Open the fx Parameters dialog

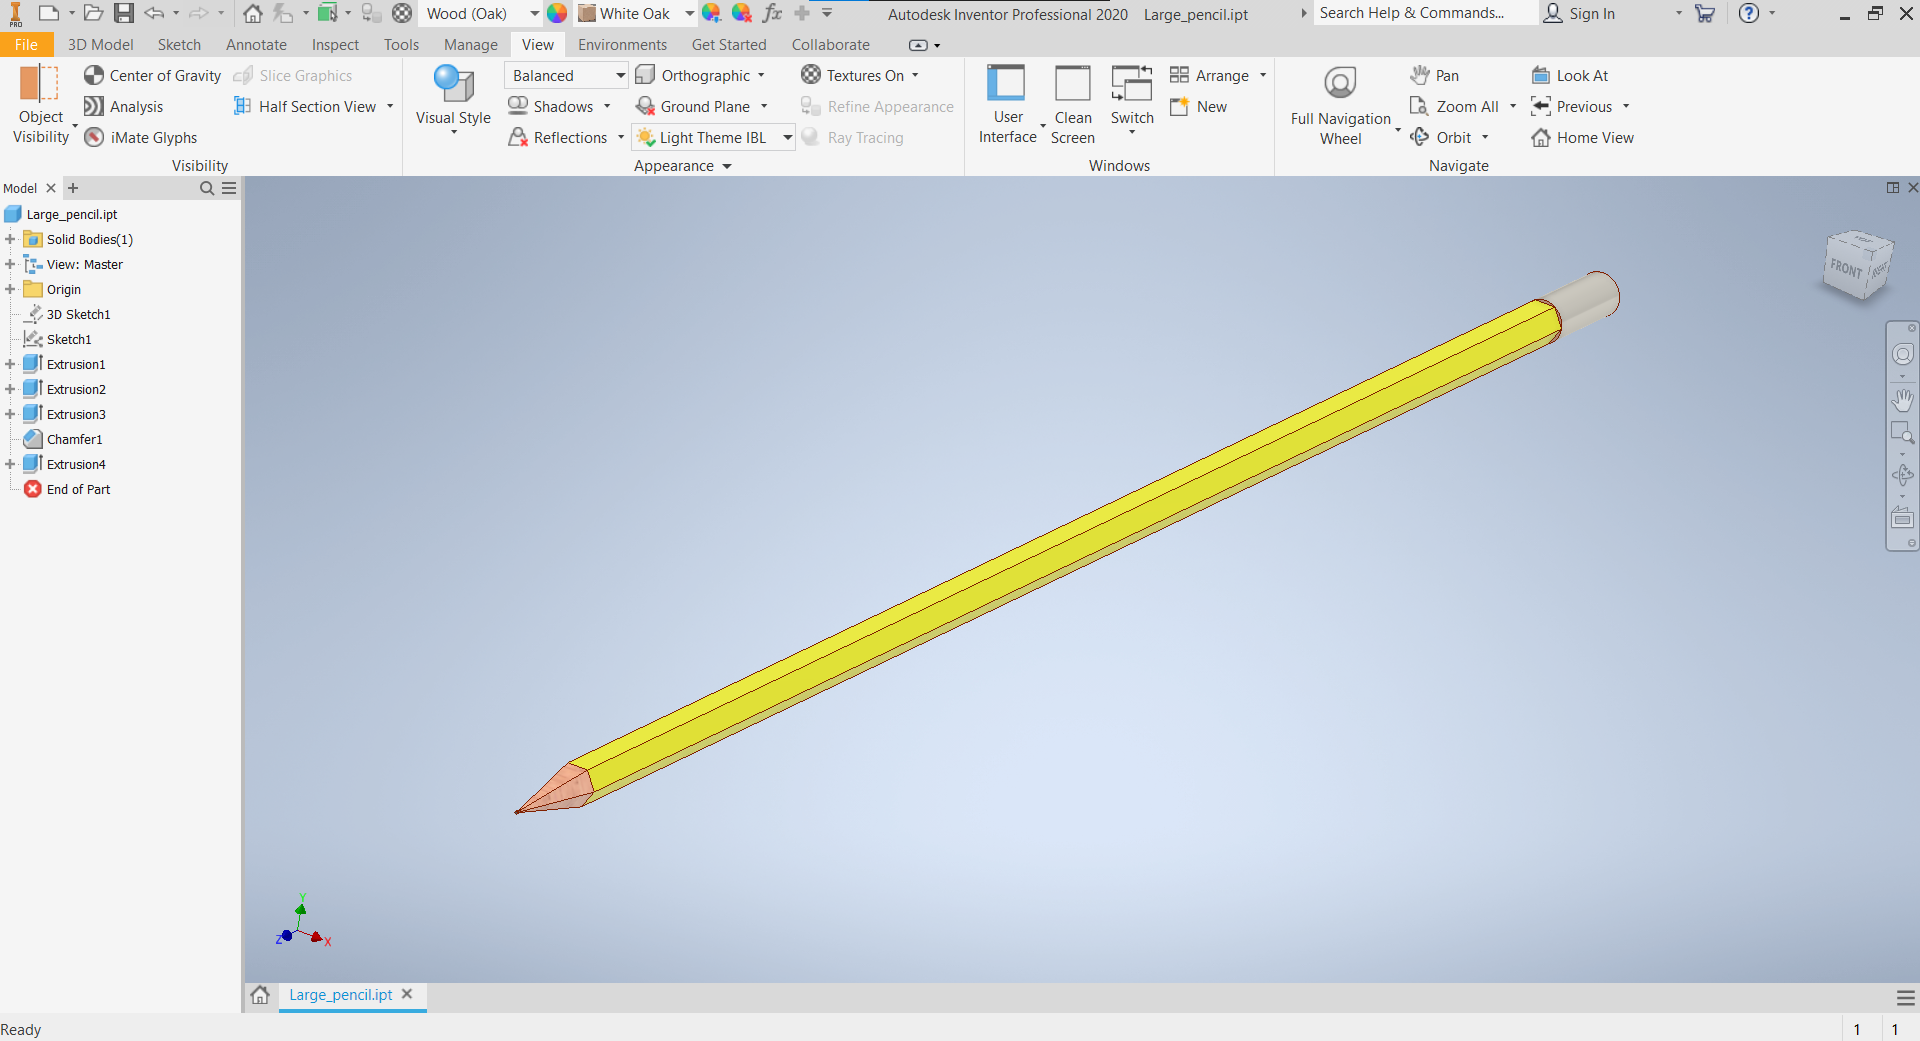click(x=772, y=13)
